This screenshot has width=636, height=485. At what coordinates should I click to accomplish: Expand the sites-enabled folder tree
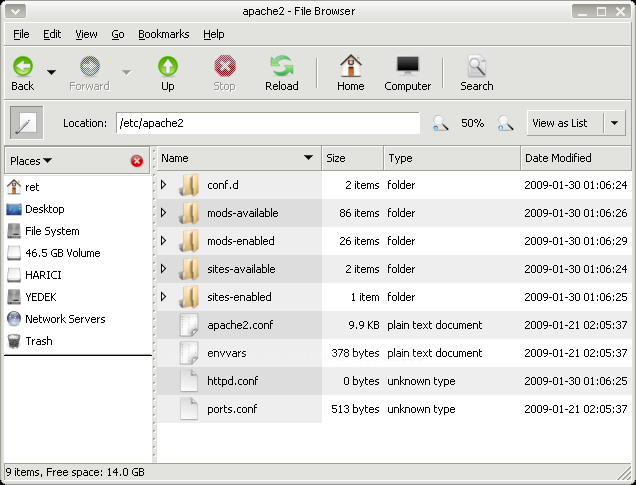click(x=163, y=297)
